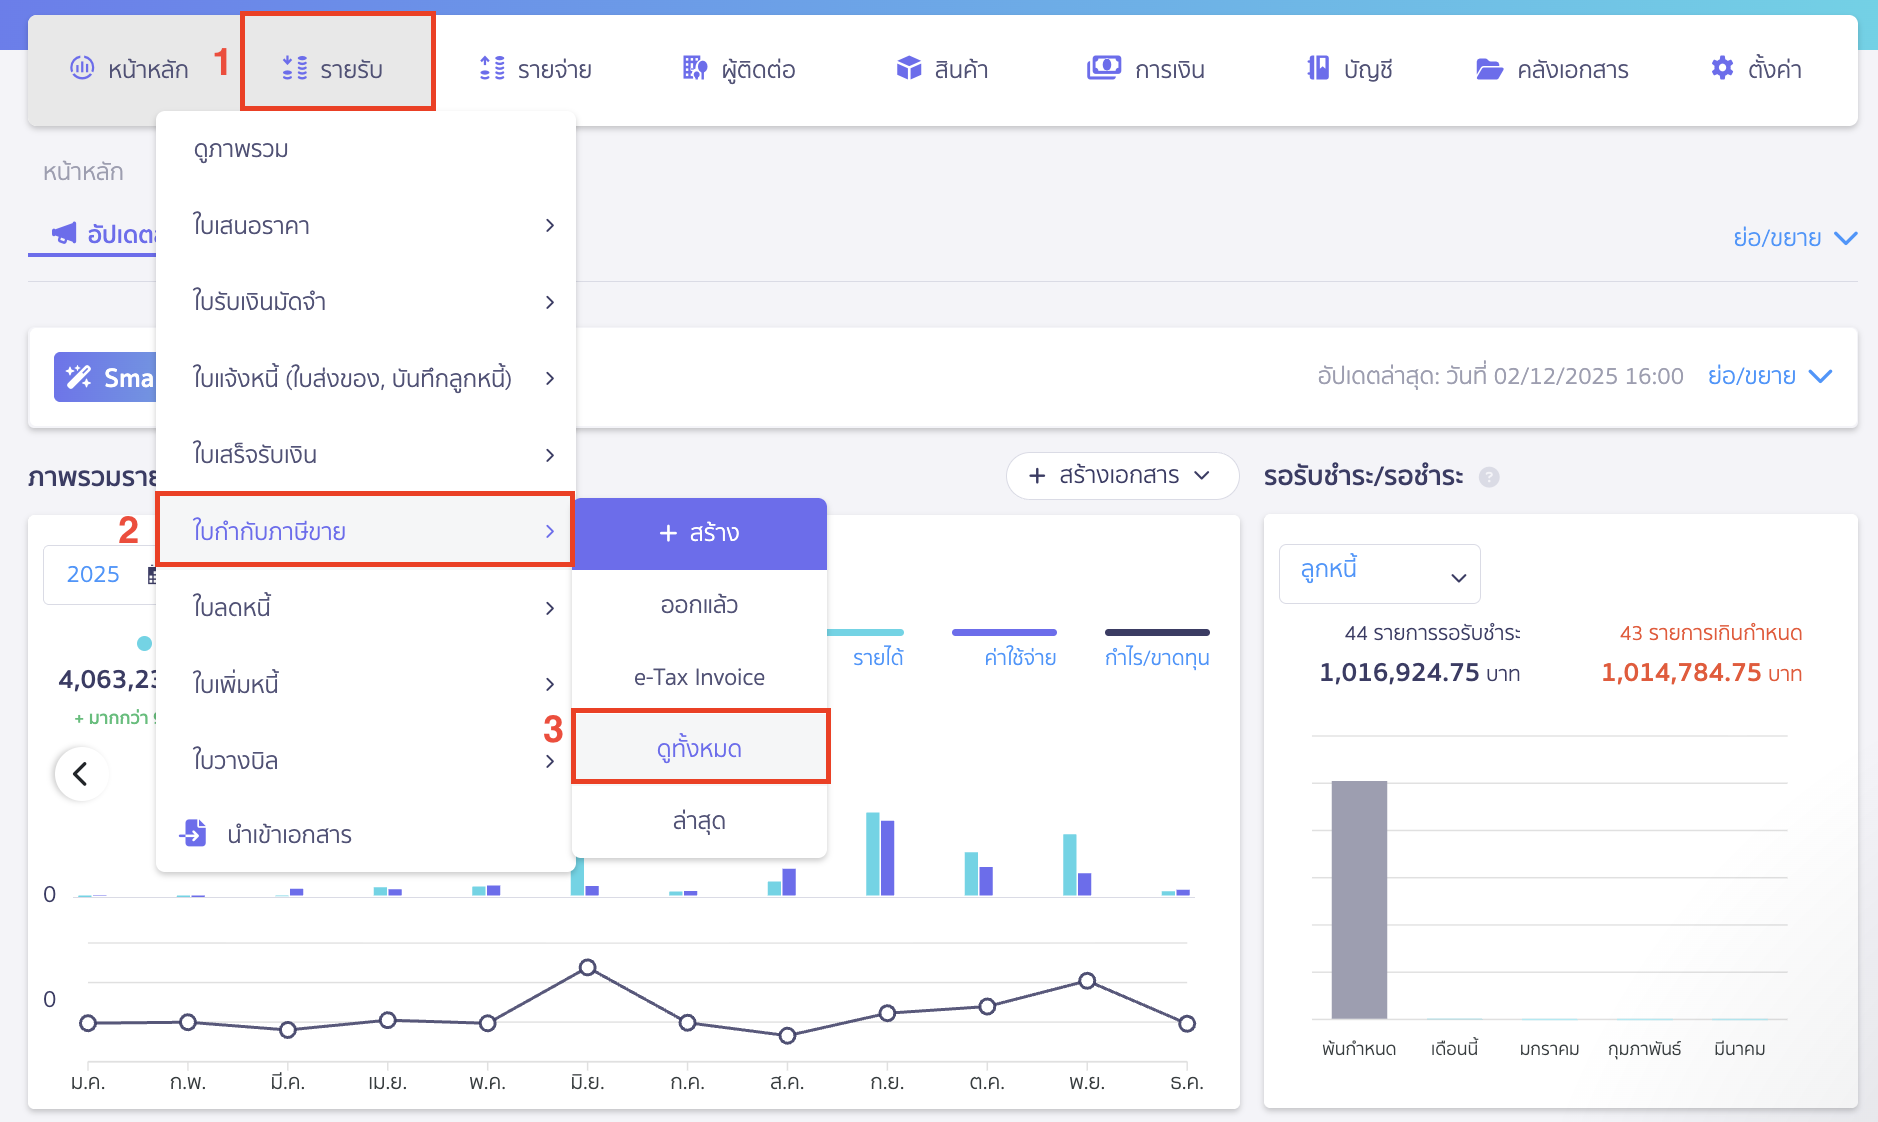Open the contacts (ผู้ติดต่อ) building icon
This screenshot has width=1878, height=1122.
[x=694, y=68]
